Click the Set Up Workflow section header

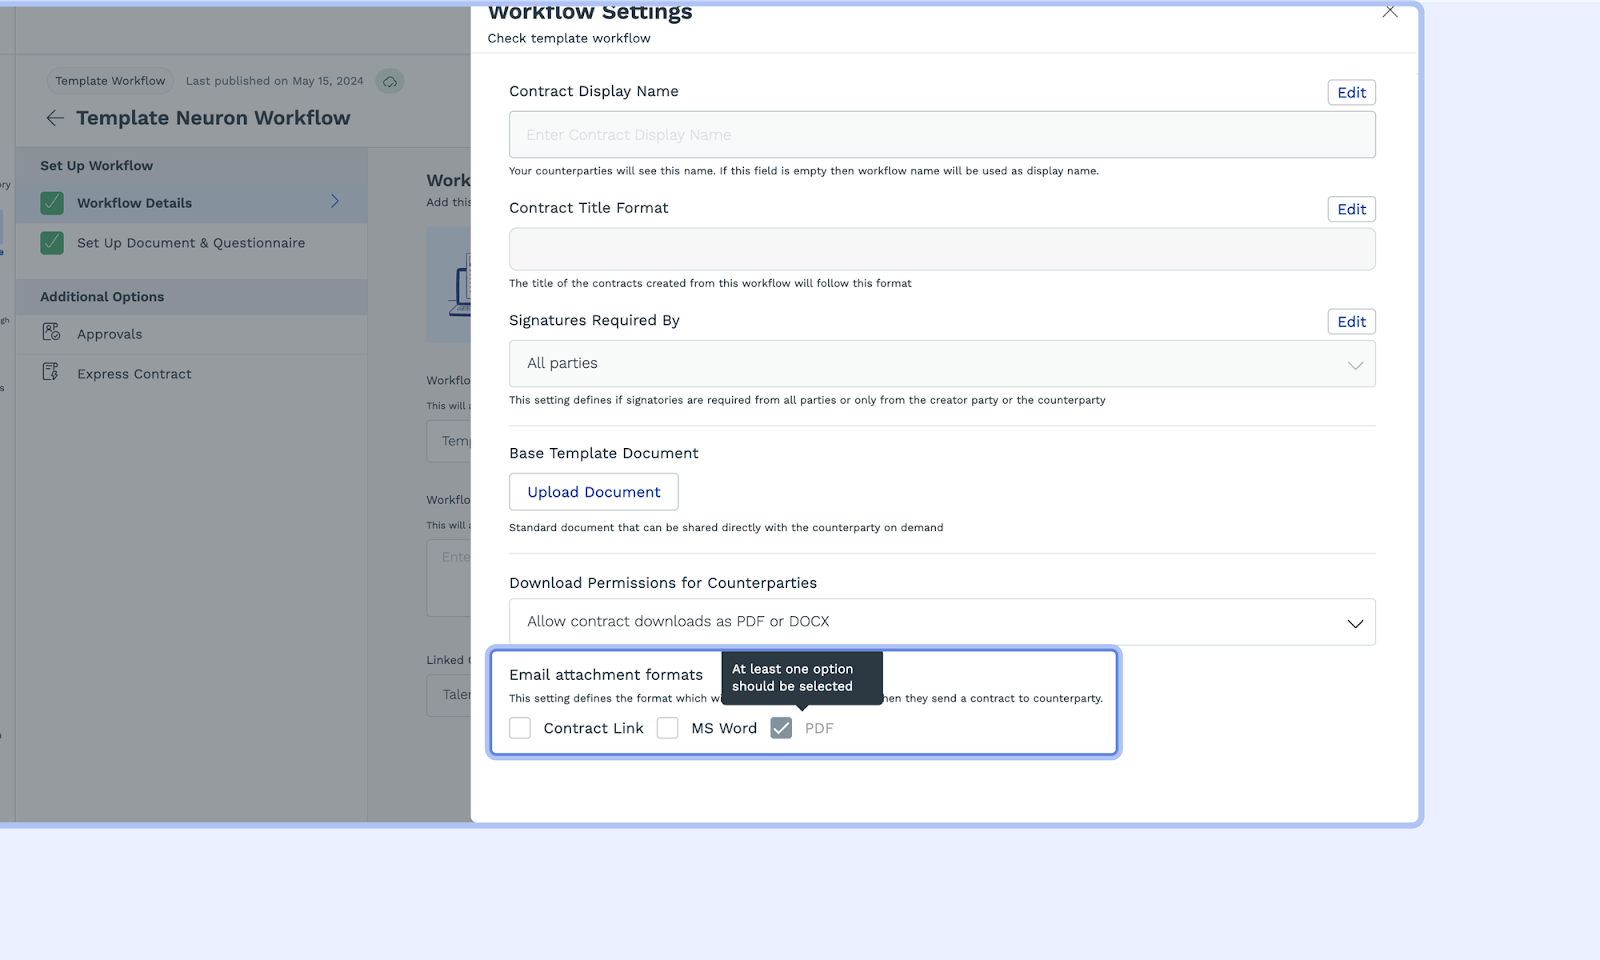coord(97,166)
